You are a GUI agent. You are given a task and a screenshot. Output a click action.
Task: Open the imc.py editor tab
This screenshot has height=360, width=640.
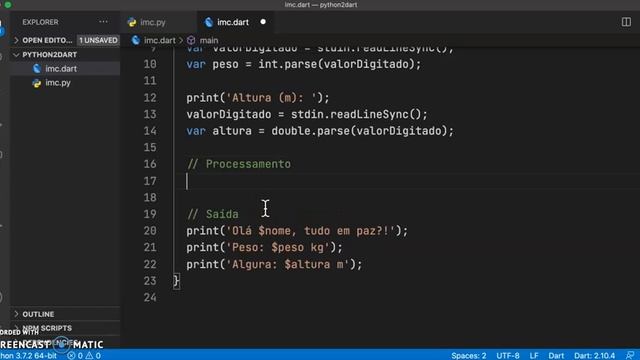(152, 22)
